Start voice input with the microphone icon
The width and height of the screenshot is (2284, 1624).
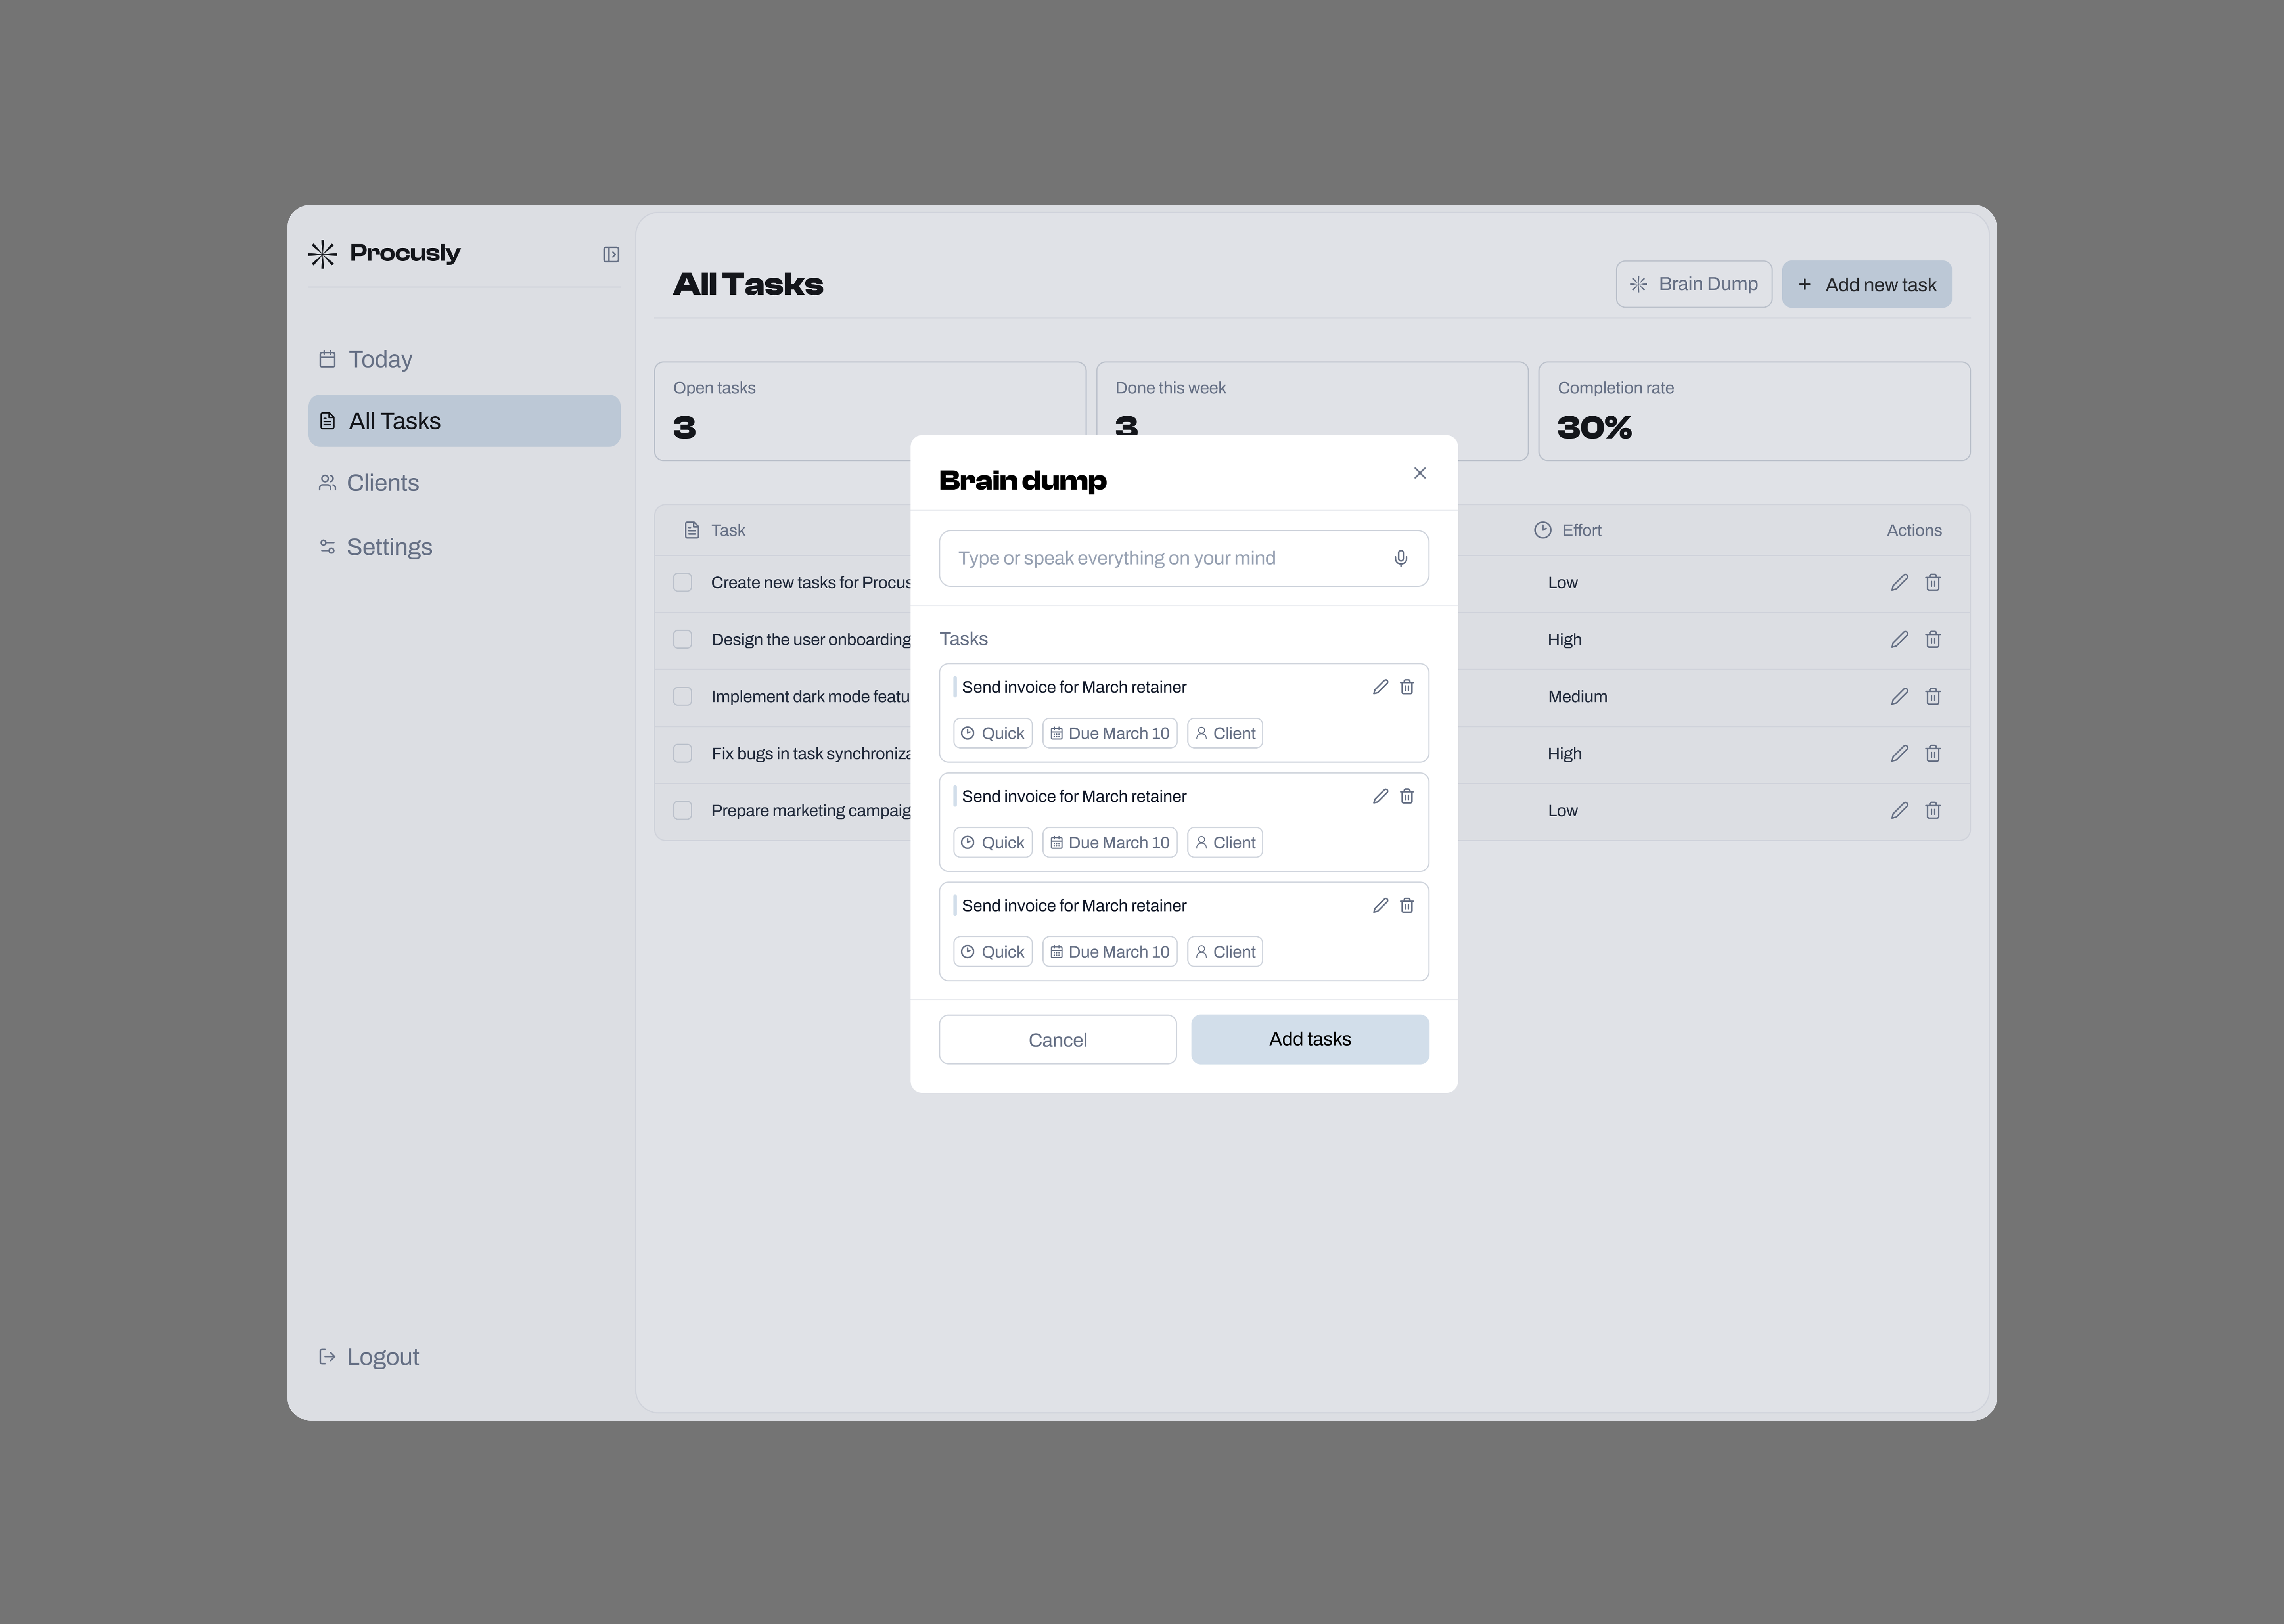1401,558
